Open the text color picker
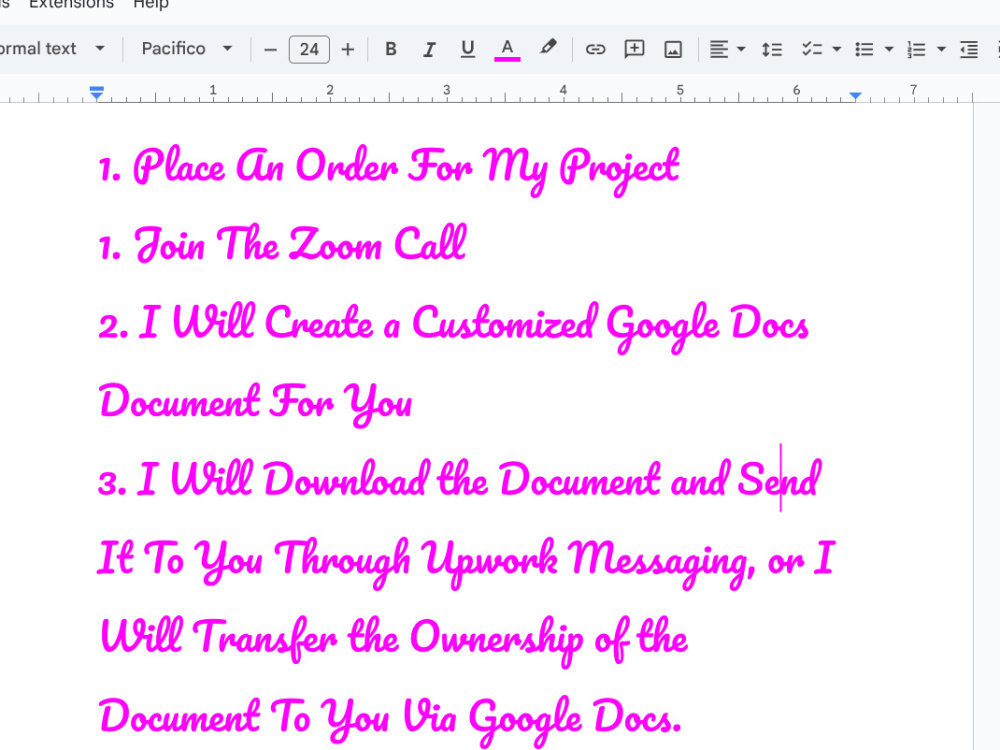This screenshot has width=1000, height=750. pyautogui.click(x=507, y=49)
